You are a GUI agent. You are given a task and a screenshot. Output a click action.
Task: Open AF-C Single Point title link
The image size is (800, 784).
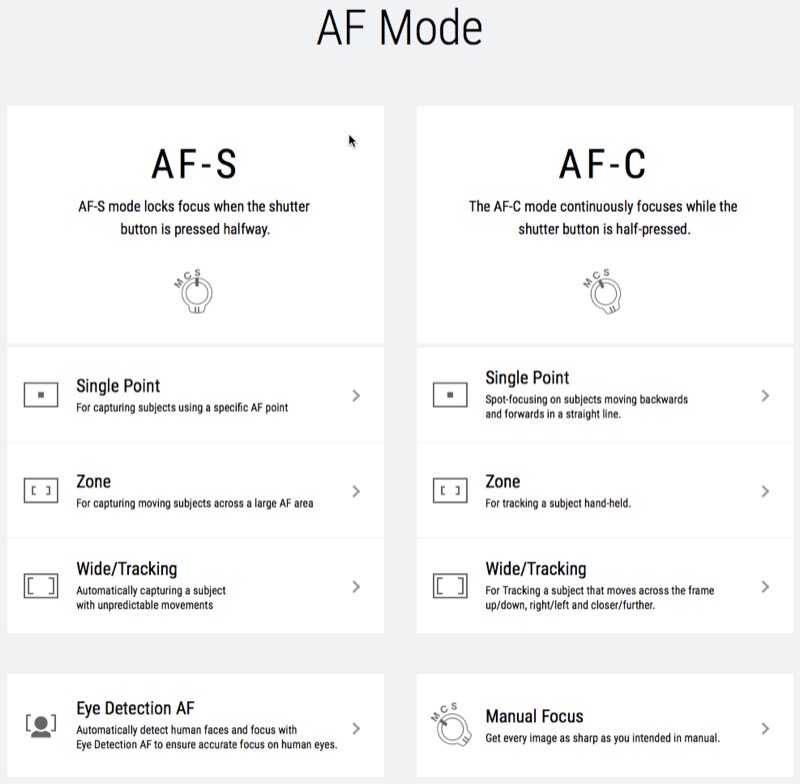tap(527, 377)
